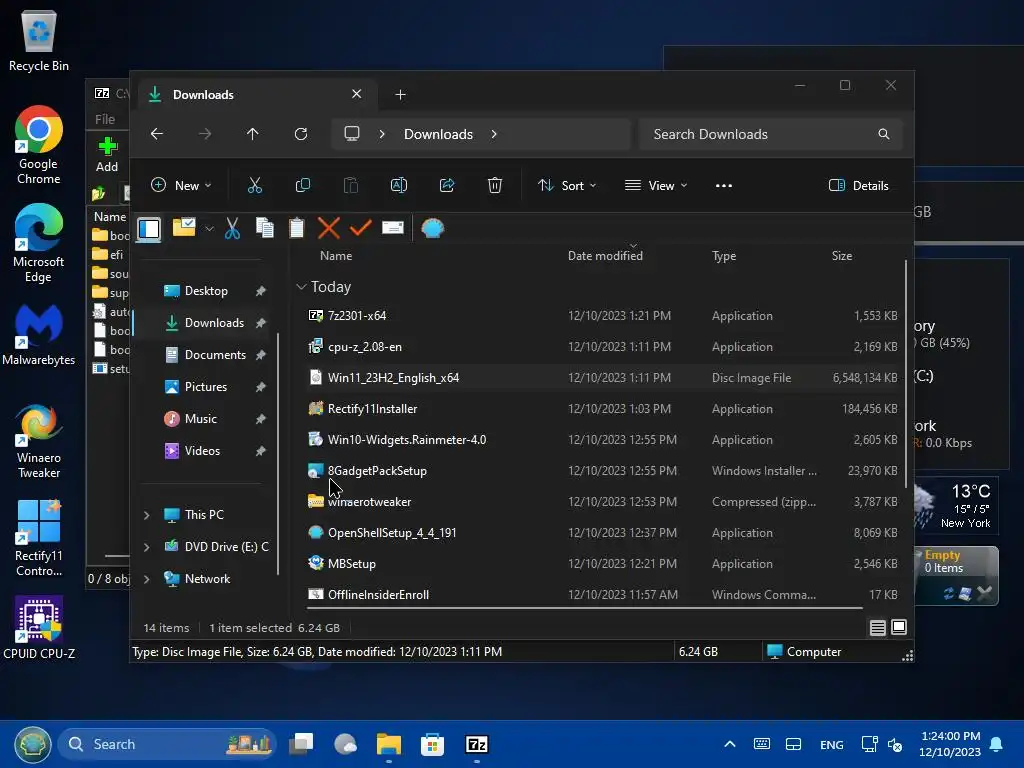Click the See more three-dots menu
The image size is (1024, 768).
724,185
